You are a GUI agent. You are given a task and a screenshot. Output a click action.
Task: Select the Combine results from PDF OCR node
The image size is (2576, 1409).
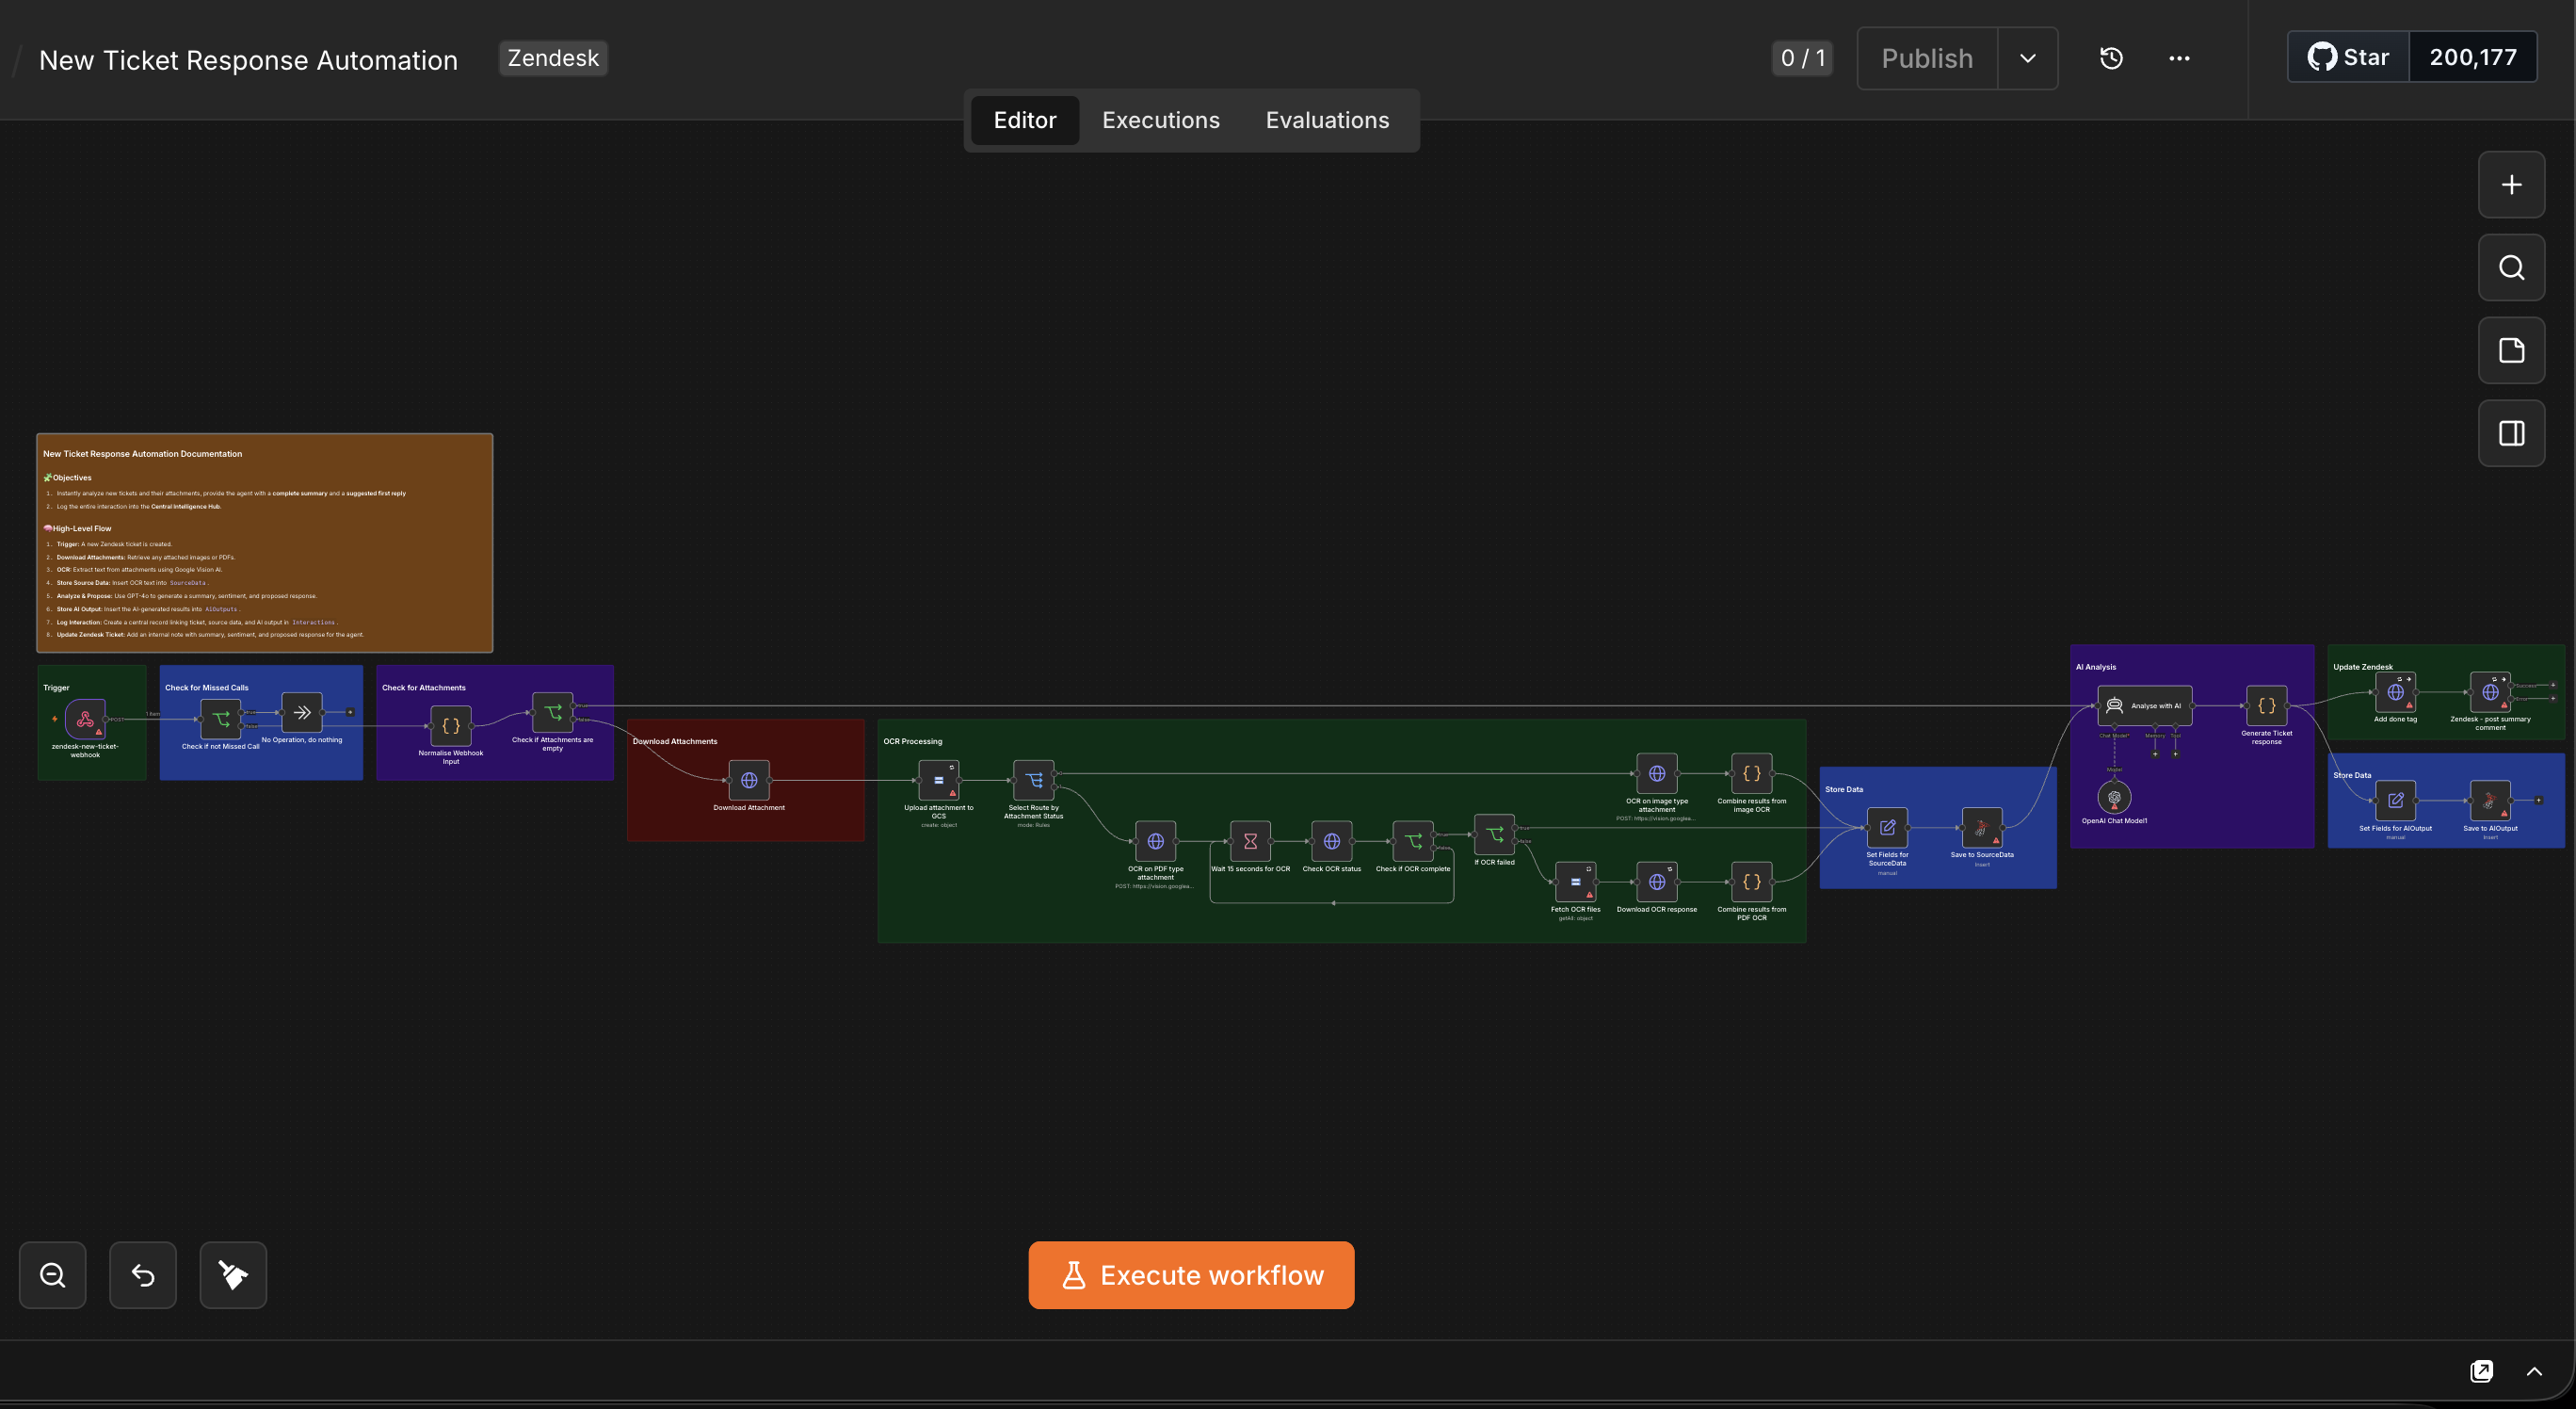pyautogui.click(x=1752, y=882)
